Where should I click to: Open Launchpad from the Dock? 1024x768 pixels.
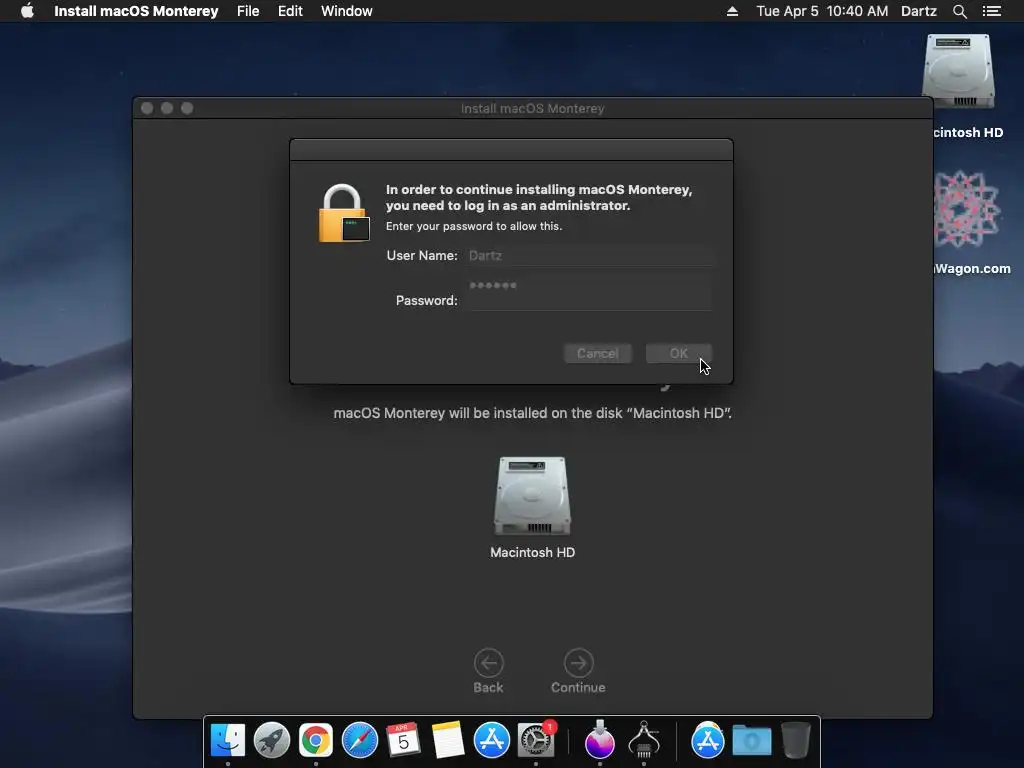[272, 740]
